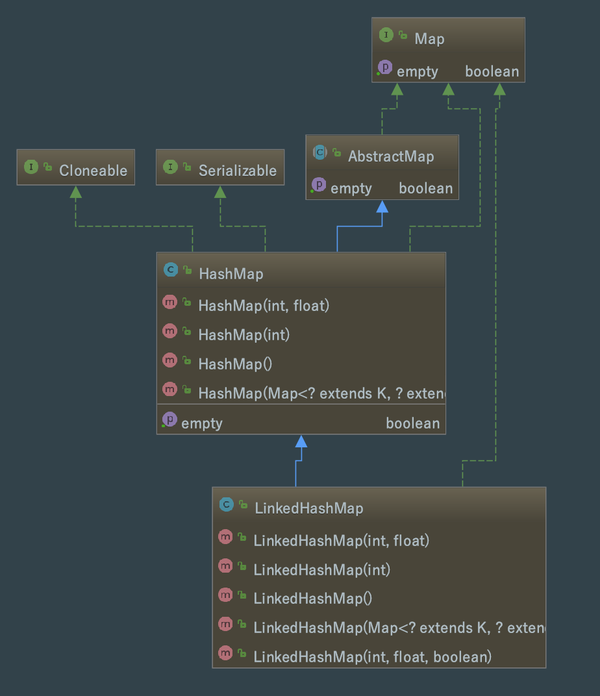Click the Map interface icon

tap(386, 35)
